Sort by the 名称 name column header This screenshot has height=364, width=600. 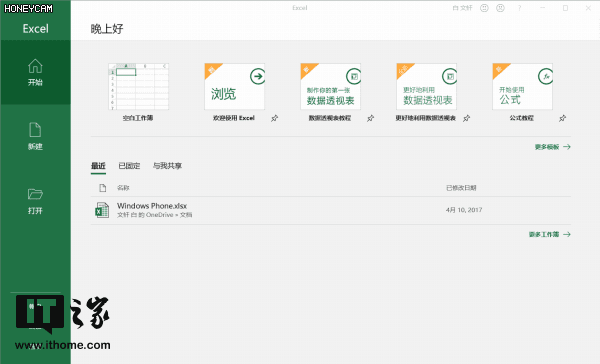(x=123, y=188)
